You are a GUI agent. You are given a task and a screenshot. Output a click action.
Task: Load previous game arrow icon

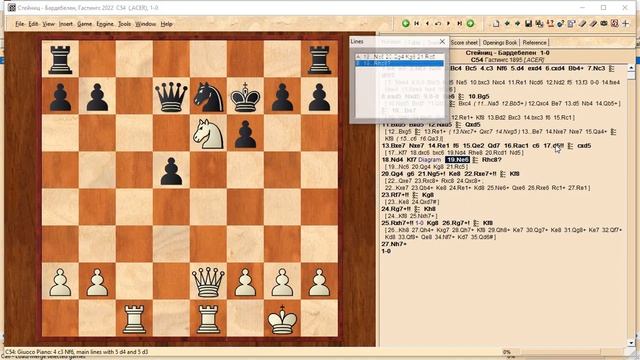pos(507,24)
